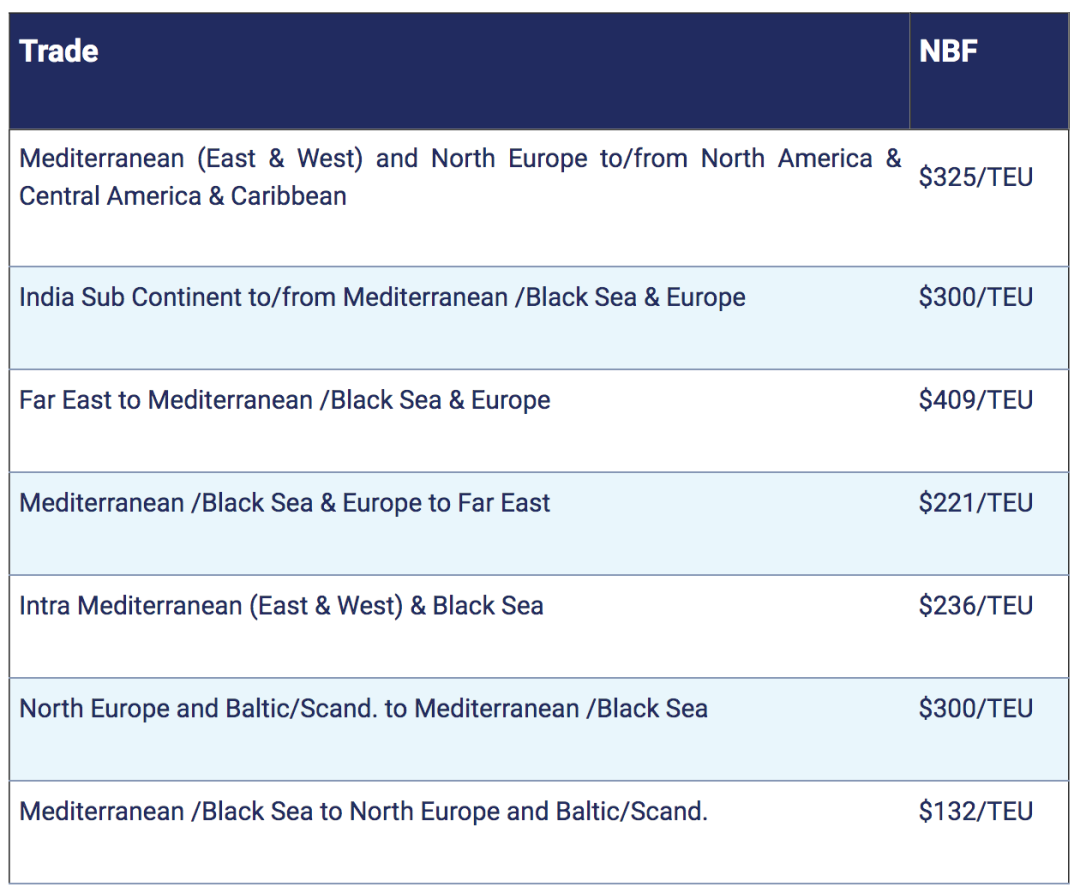
Task: Click the $236/TEU rate cell
Action: click(975, 606)
